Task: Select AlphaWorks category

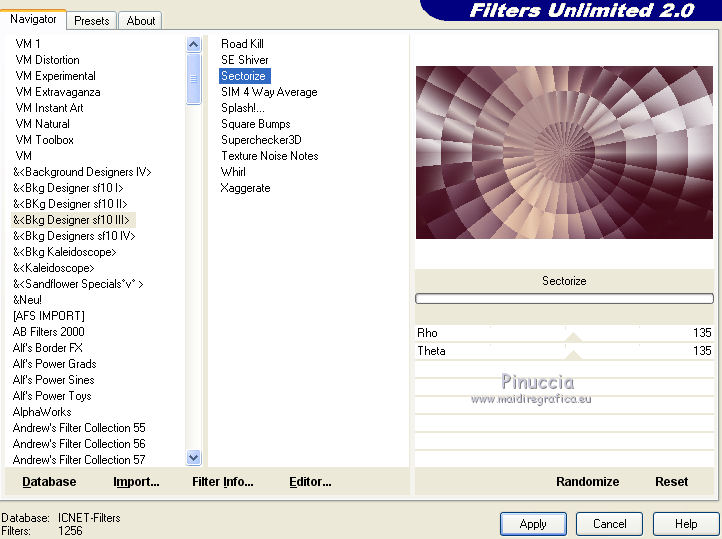Action: tap(42, 412)
